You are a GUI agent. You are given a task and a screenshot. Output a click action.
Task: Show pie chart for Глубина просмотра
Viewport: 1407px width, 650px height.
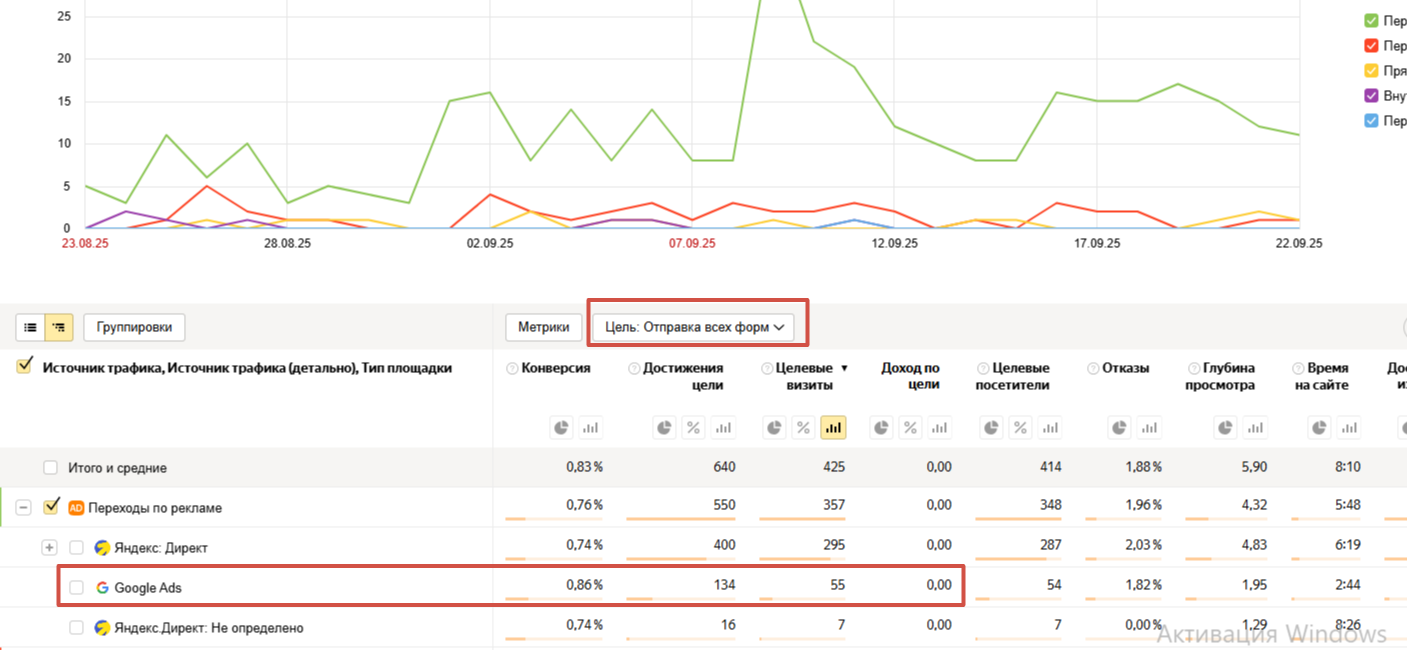[x=1227, y=428]
